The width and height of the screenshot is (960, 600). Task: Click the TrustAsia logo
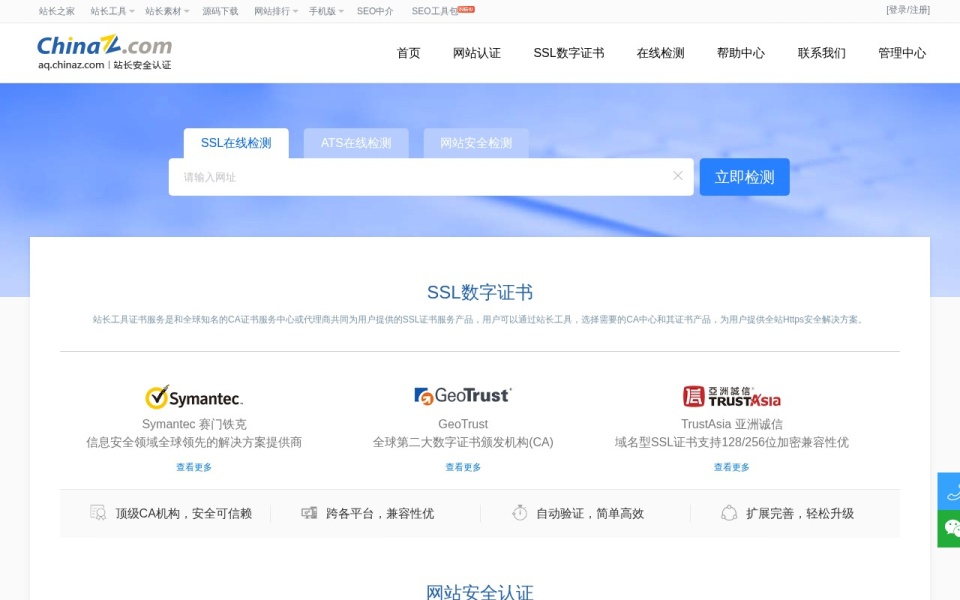732,397
